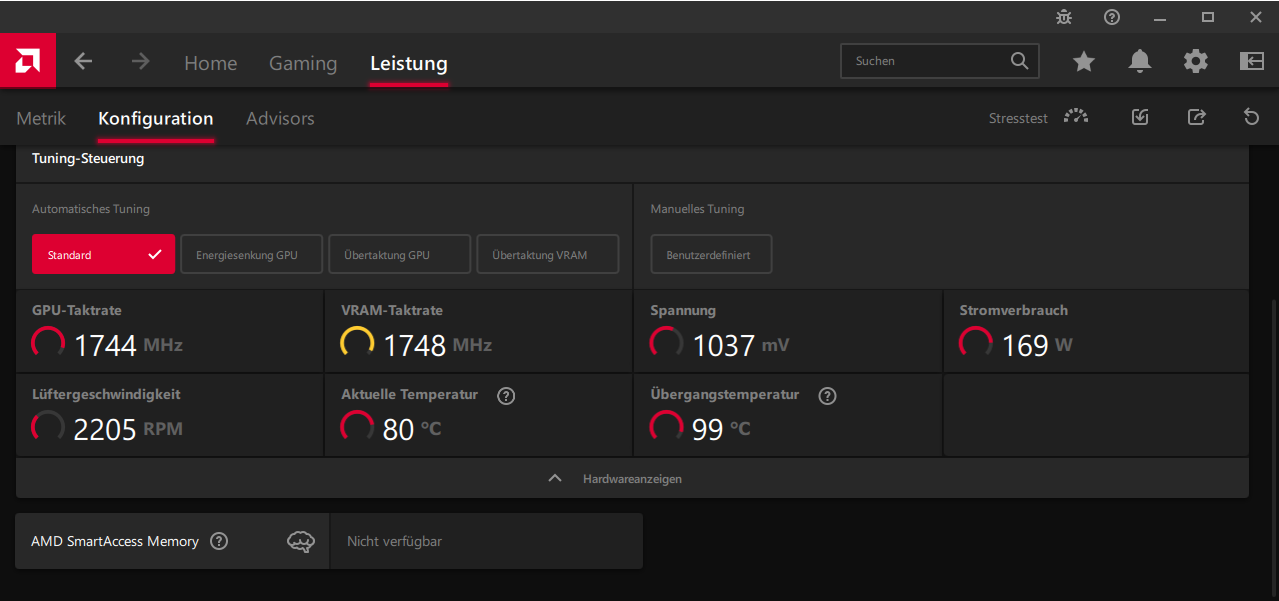Image resolution: width=1279 pixels, height=601 pixels.
Task: Open settings gear icon
Action: point(1196,61)
